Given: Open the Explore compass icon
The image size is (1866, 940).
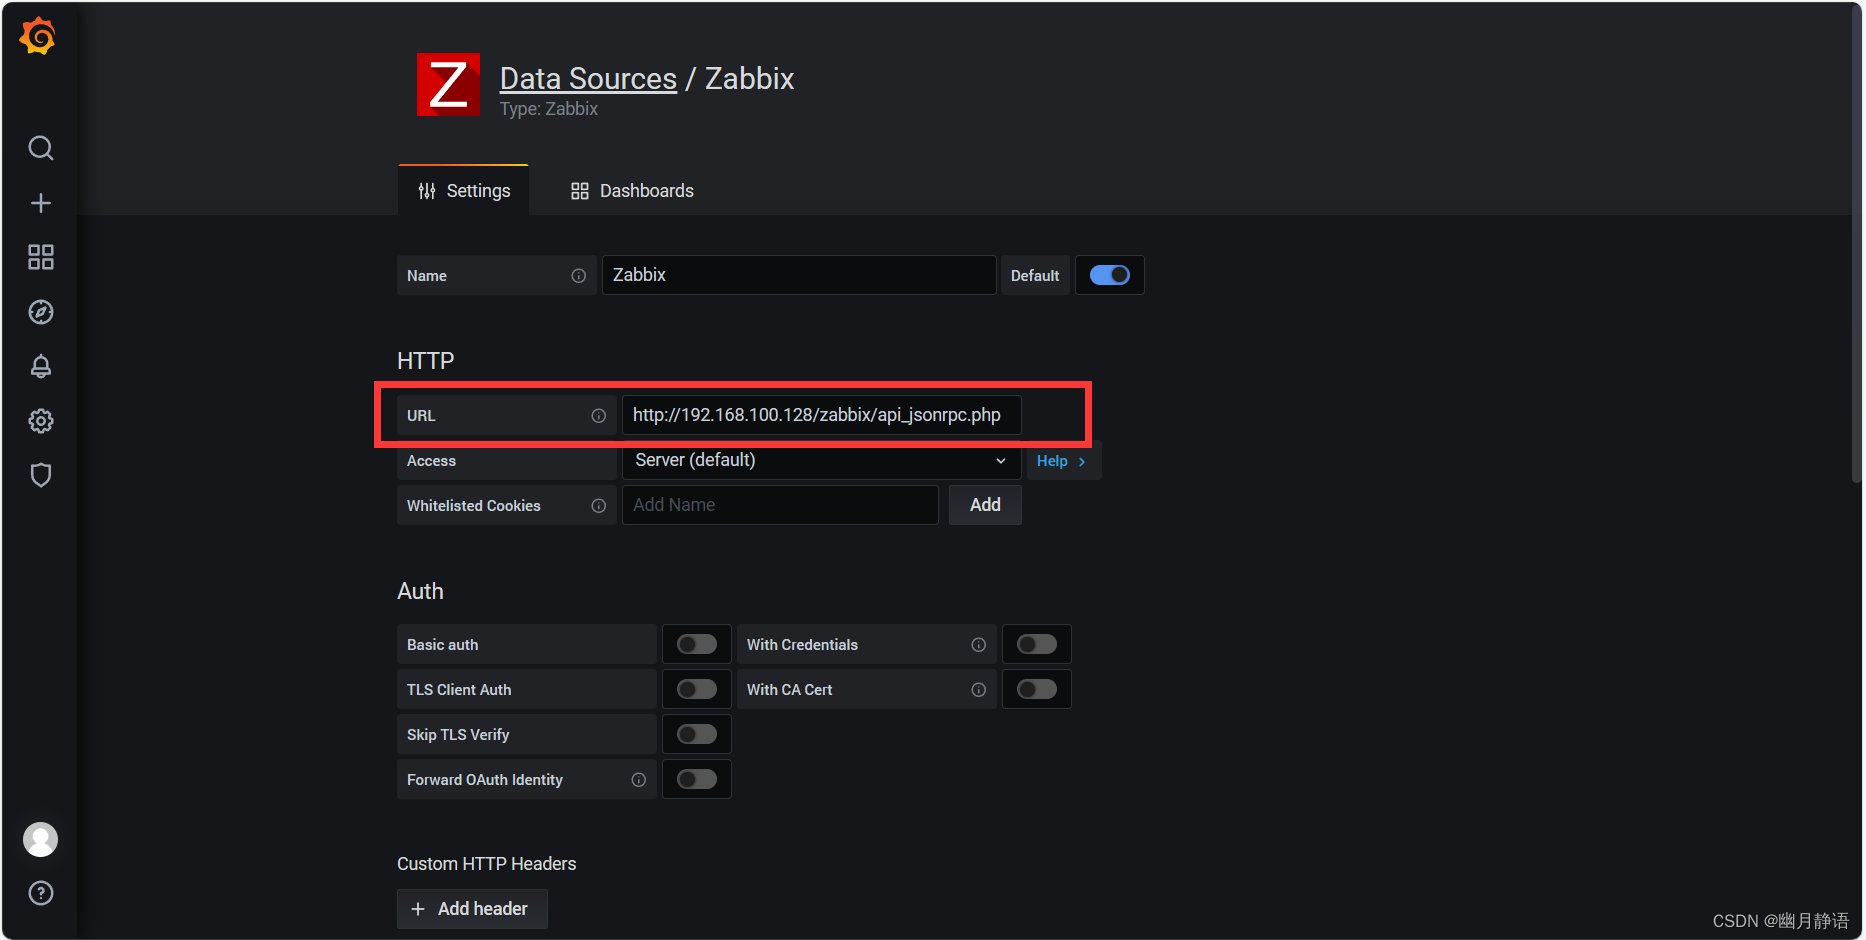Looking at the screenshot, I should point(41,312).
